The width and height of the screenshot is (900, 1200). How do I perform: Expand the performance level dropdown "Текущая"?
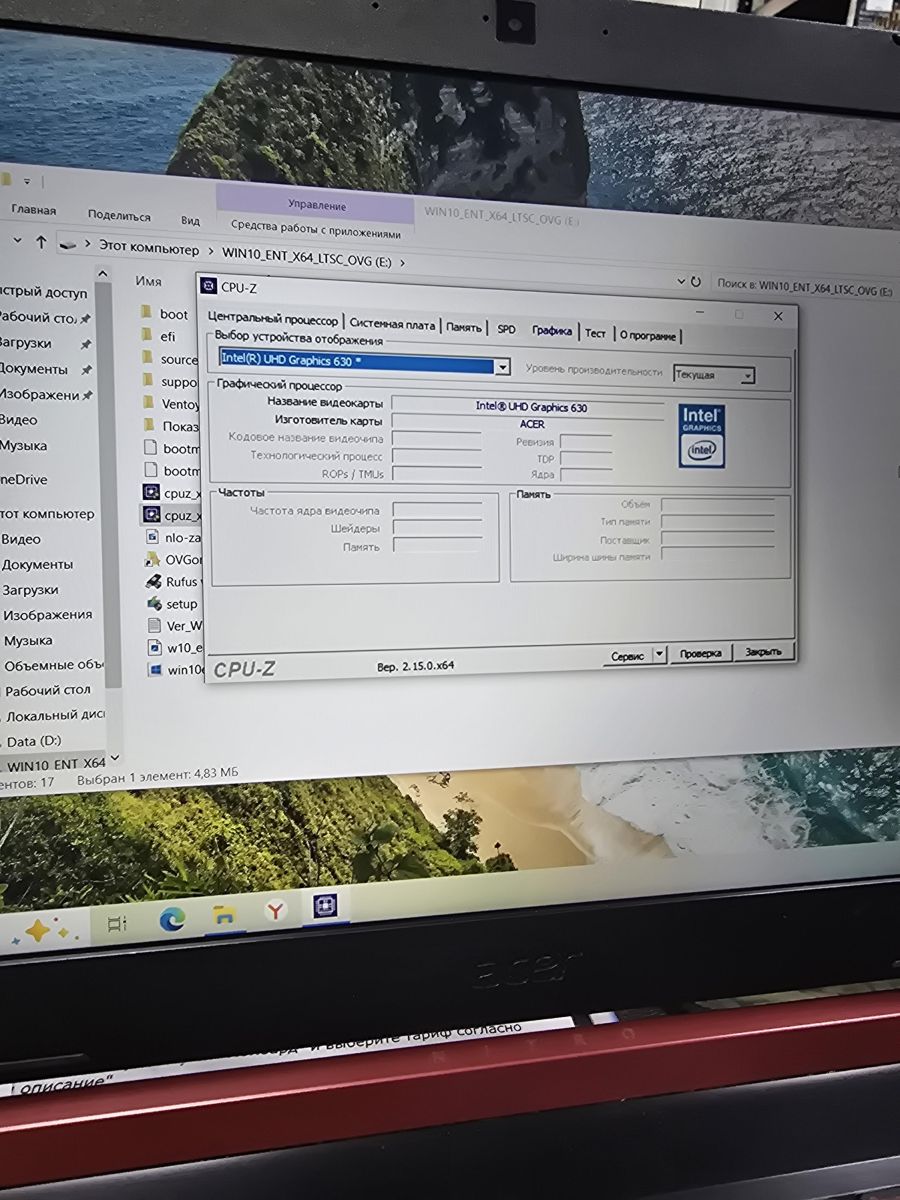pyautogui.click(x=746, y=376)
